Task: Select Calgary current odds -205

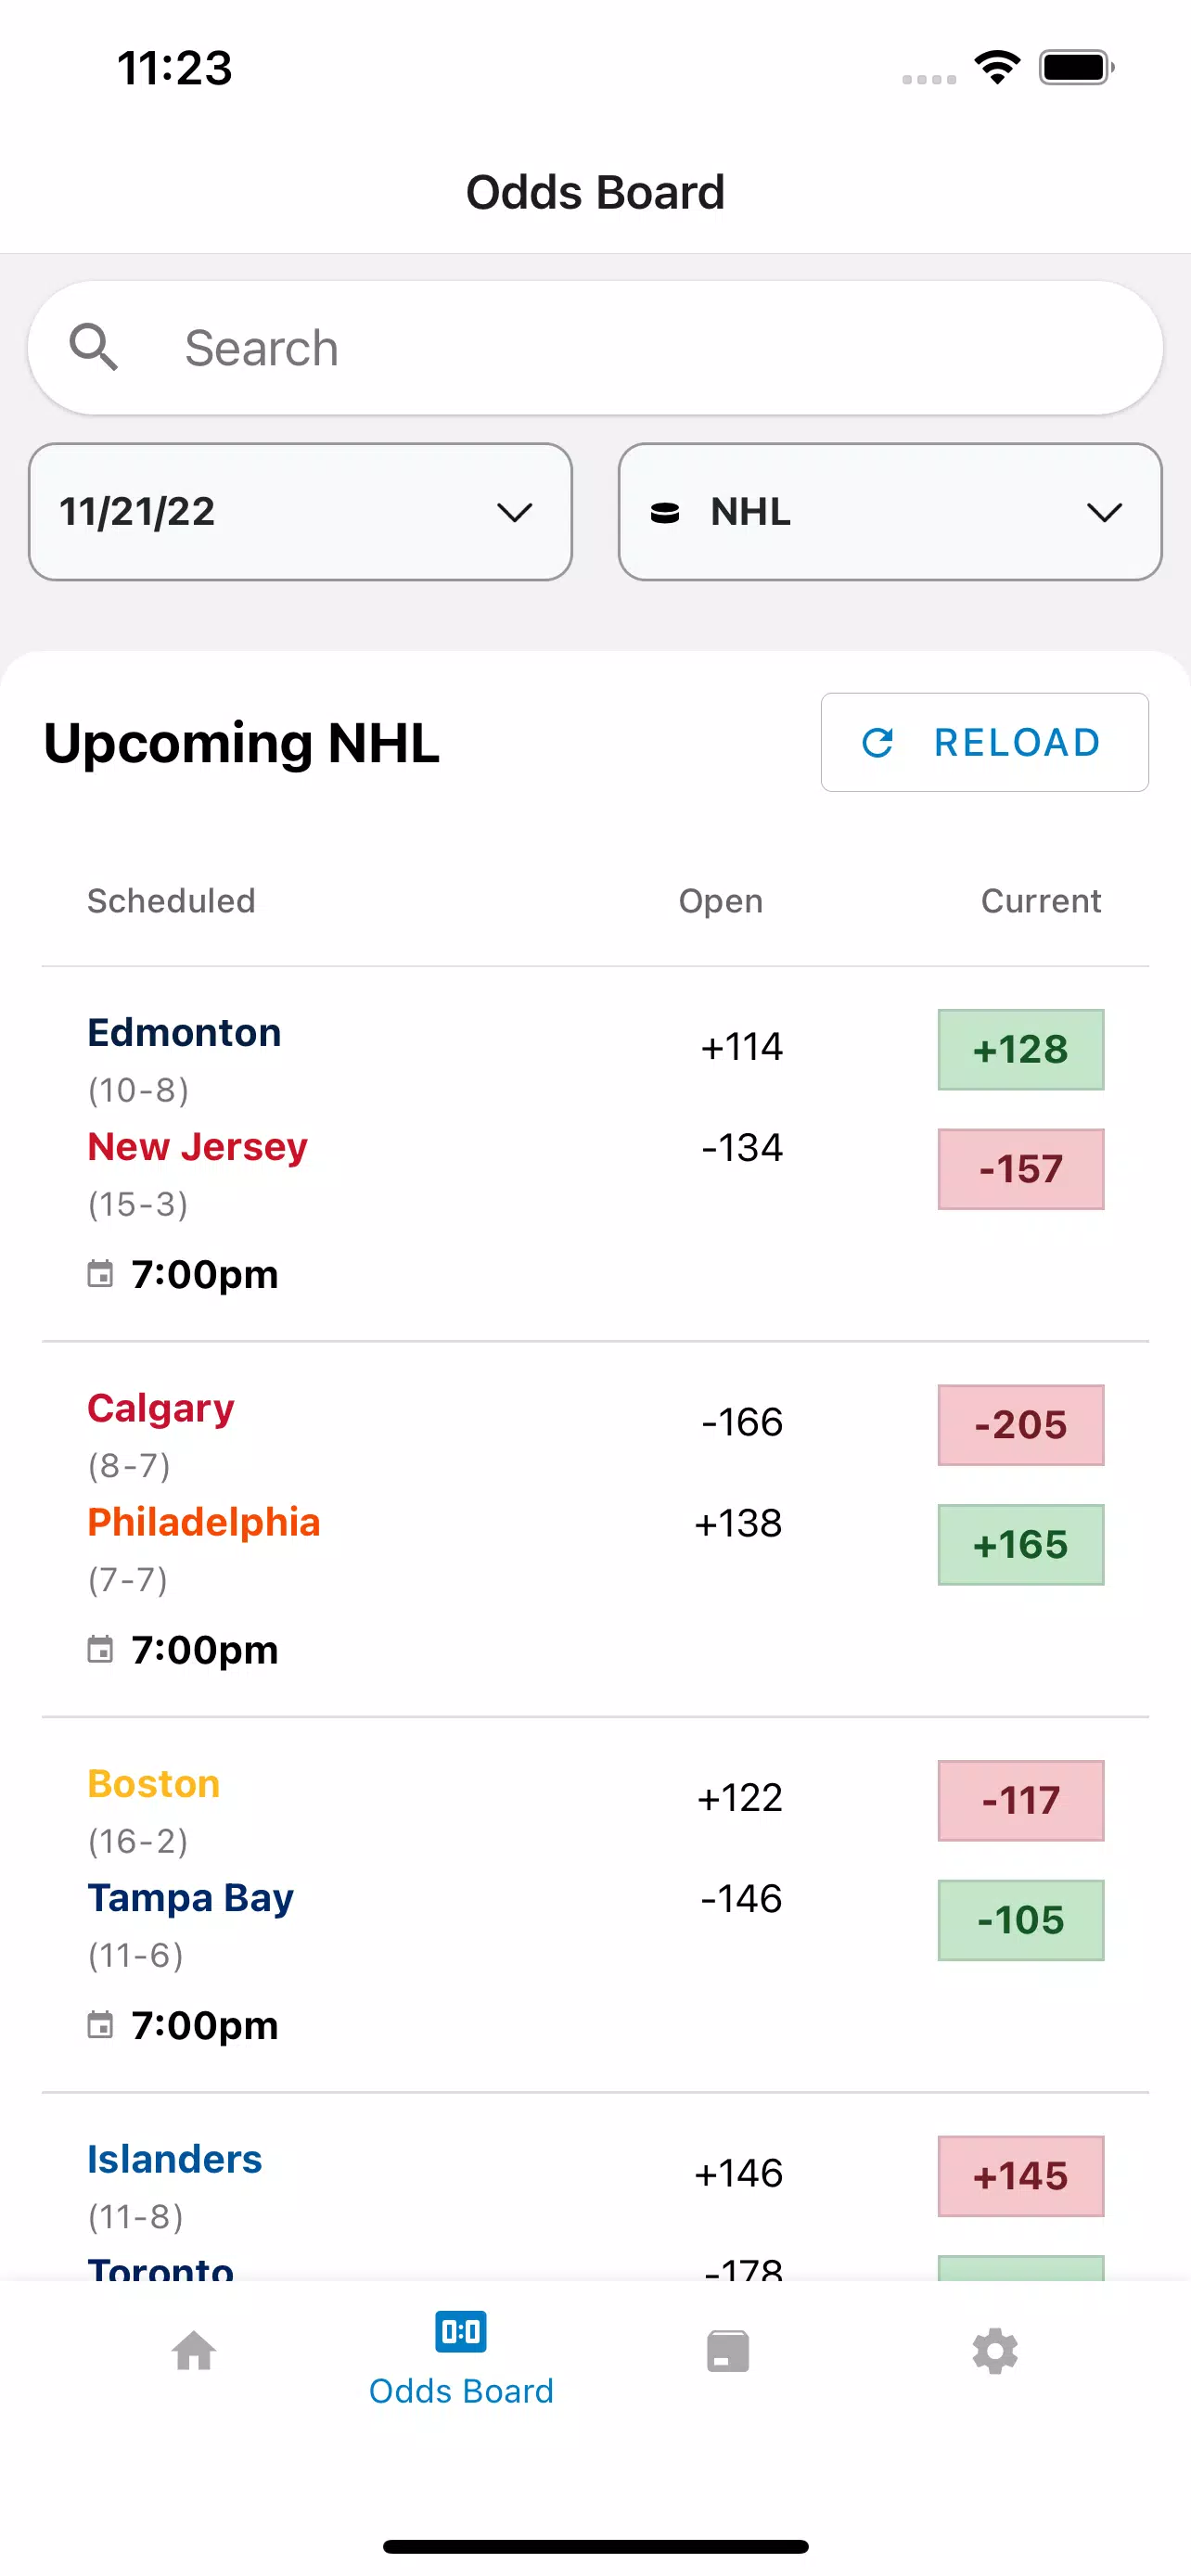Action: pyautogui.click(x=1021, y=1425)
